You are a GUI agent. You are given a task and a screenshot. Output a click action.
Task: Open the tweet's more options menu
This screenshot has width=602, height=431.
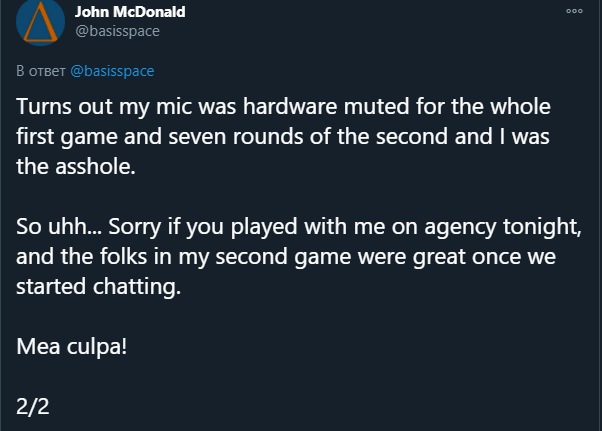[x=574, y=11]
